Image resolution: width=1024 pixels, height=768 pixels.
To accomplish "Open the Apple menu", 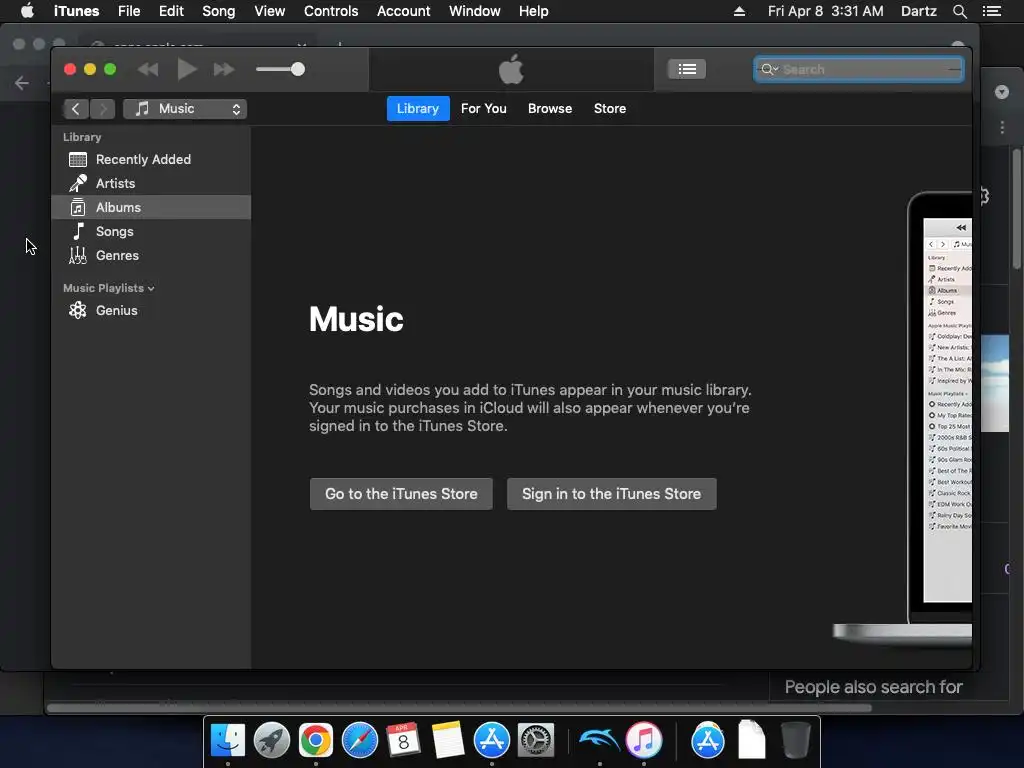I will pyautogui.click(x=27, y=11).
